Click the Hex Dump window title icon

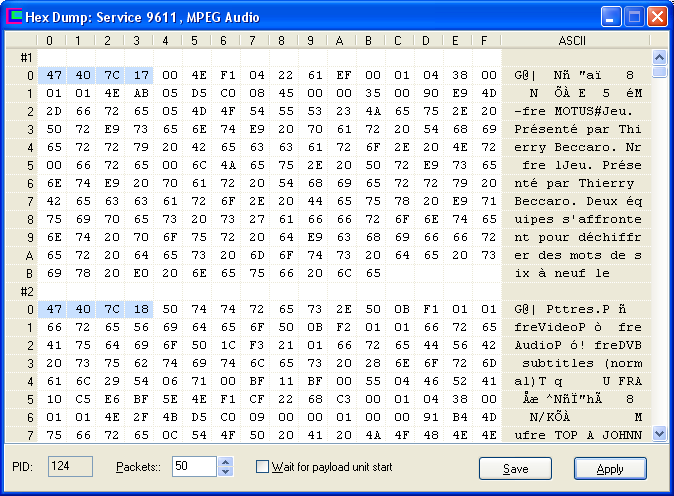(x=14, y=17)
